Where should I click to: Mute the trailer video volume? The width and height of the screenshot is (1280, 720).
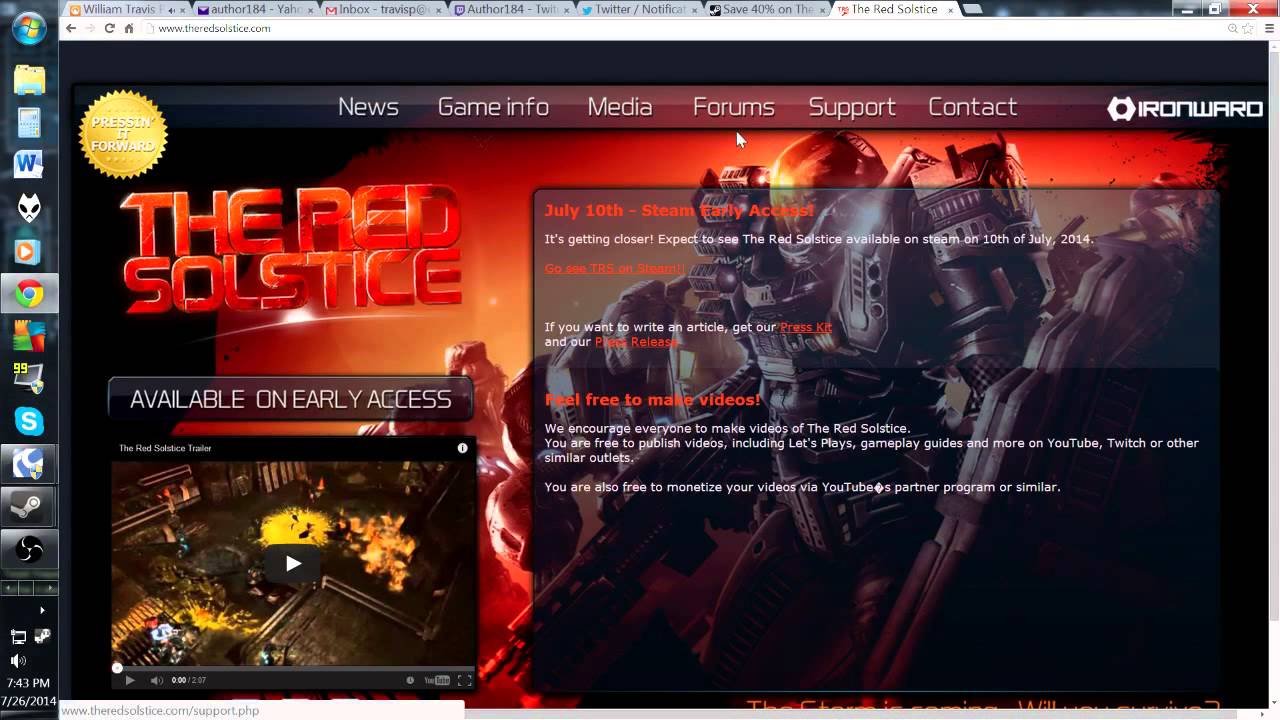pyautogui.click(x=156, y=680)
